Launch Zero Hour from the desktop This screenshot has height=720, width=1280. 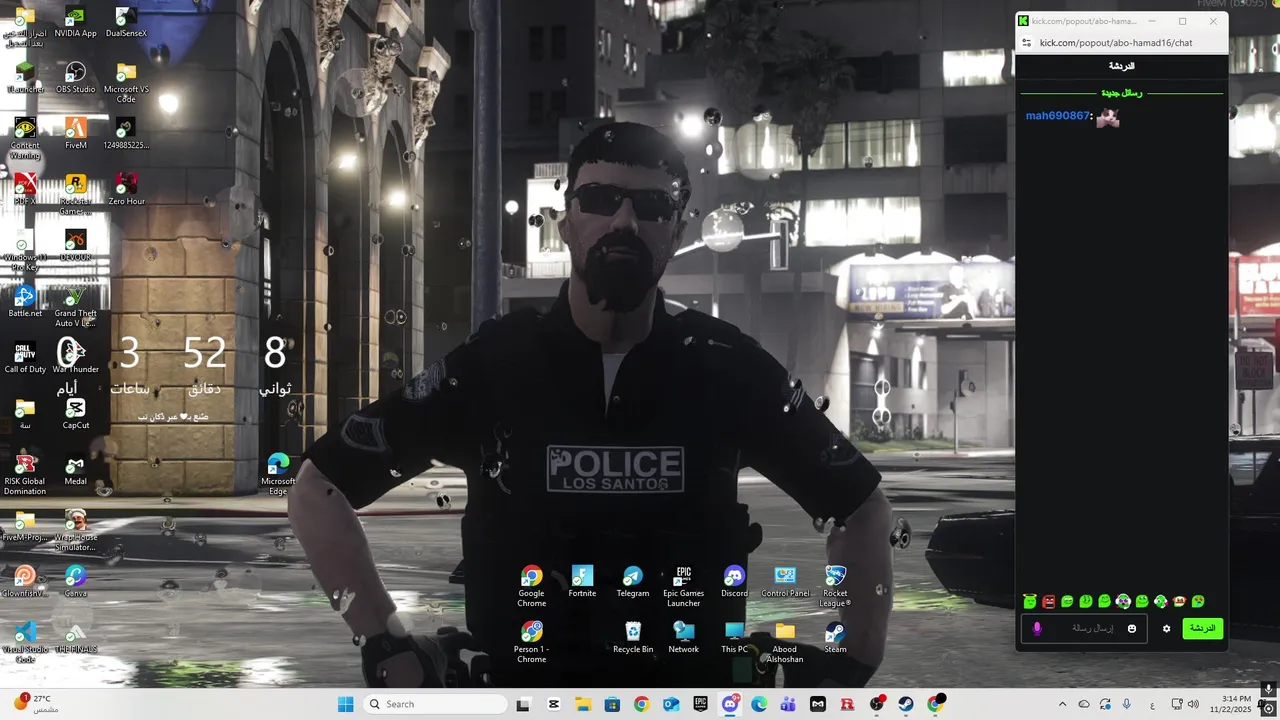tap(126, 190)
